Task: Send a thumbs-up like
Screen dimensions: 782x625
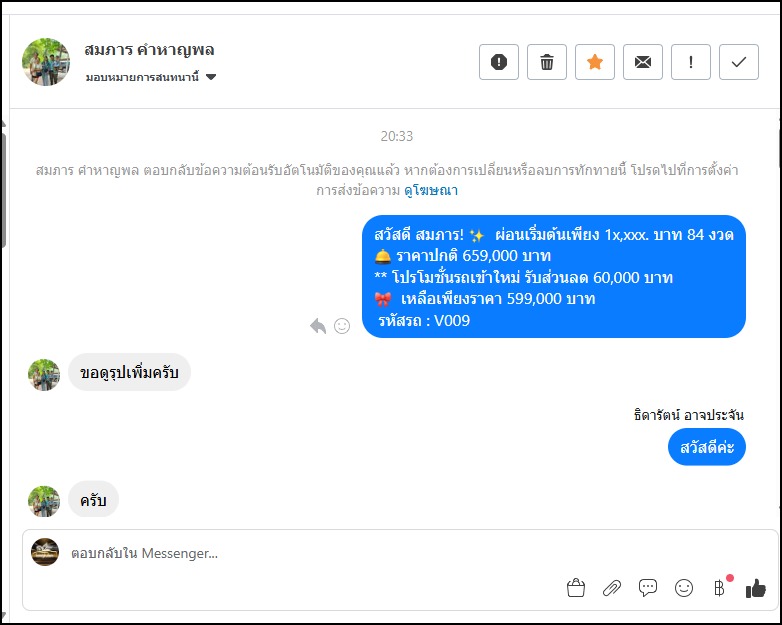Action: coord(755,588)
